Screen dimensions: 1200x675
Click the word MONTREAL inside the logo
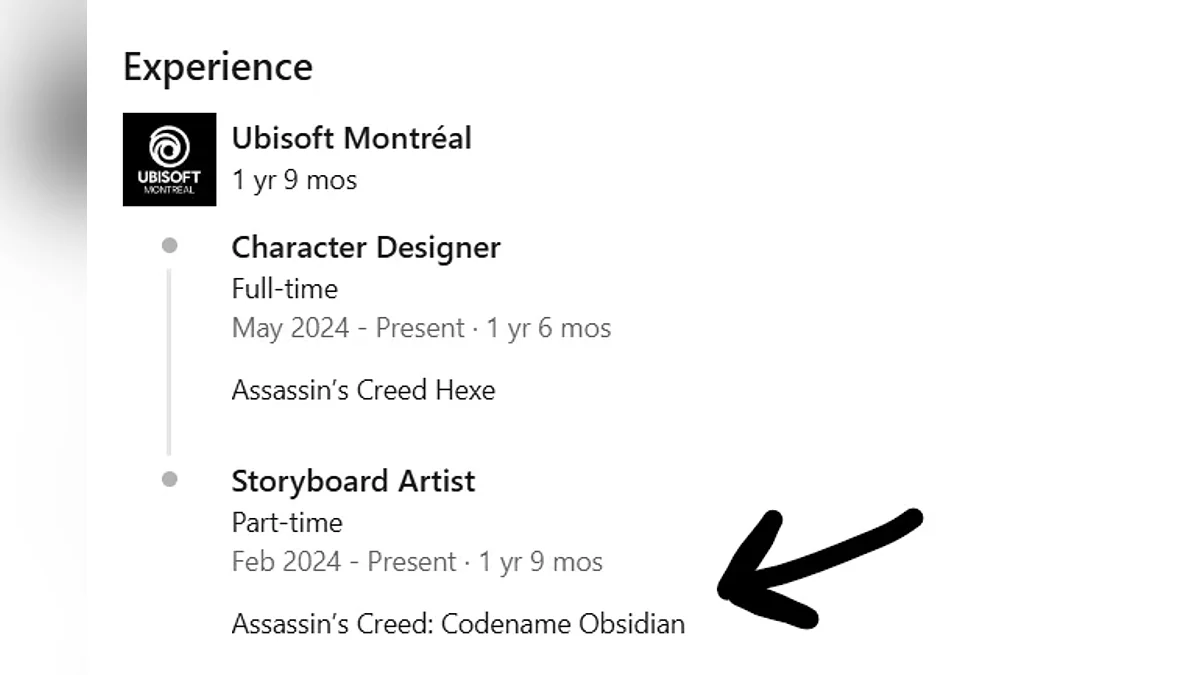(169, 190)
